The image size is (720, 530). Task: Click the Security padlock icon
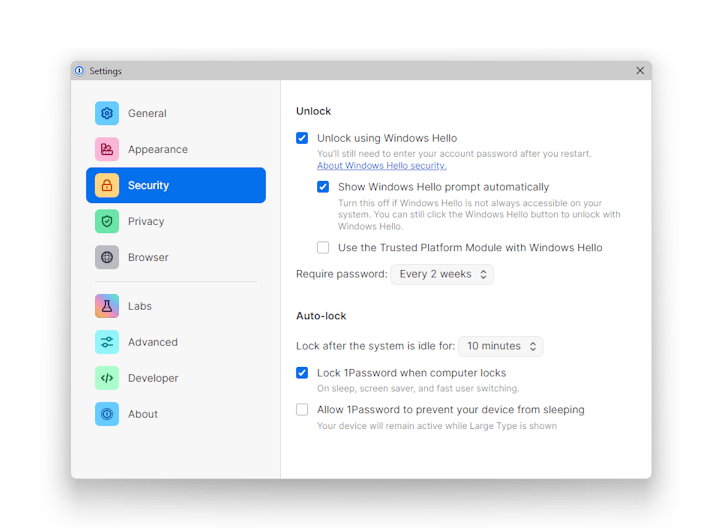coord(107,185)
